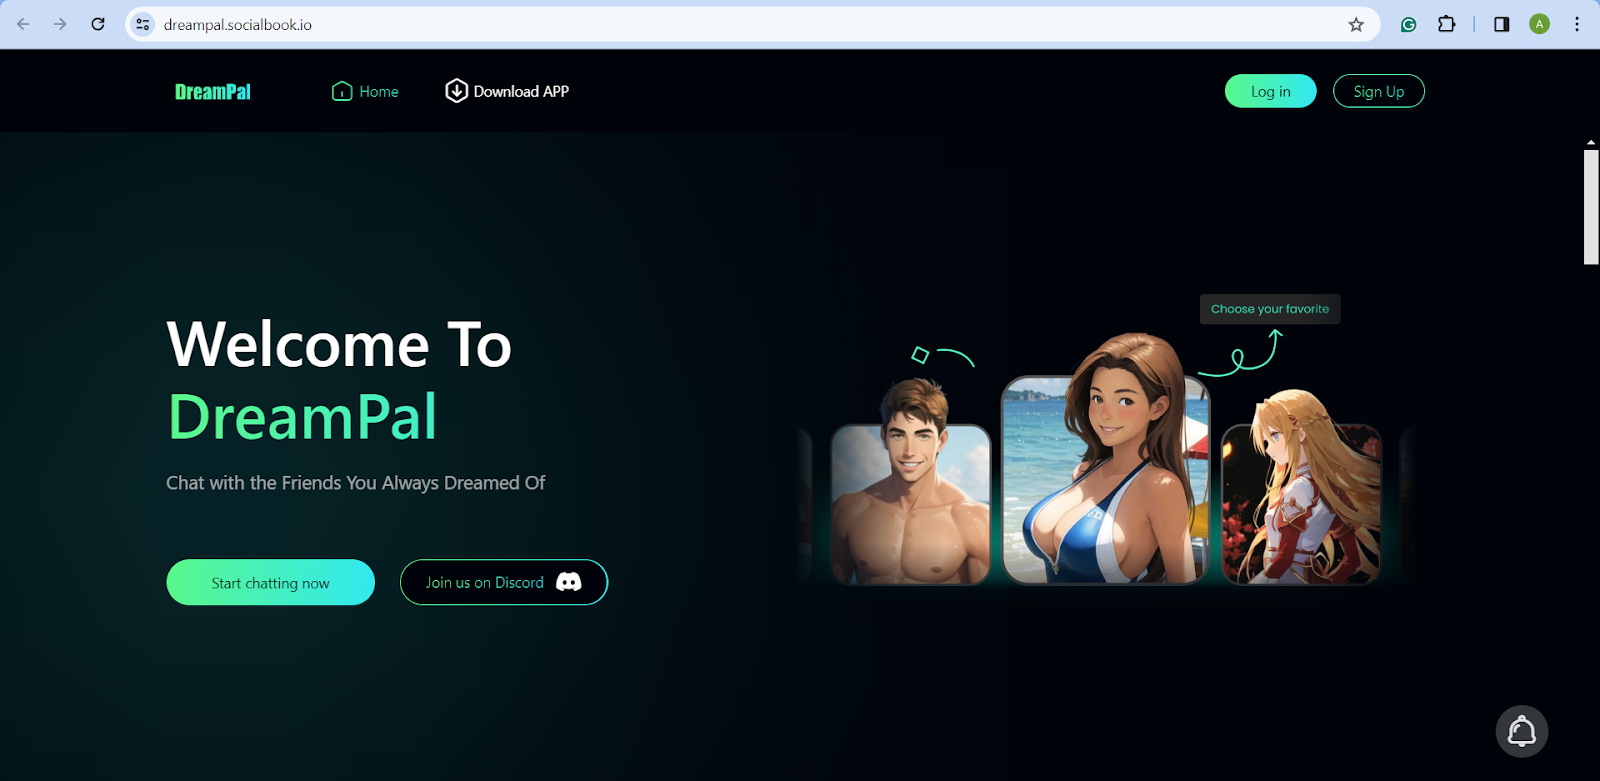This screenshot has width=1600, height=781.
Task: Click Join us on Discord button
Action: (504, 582)
